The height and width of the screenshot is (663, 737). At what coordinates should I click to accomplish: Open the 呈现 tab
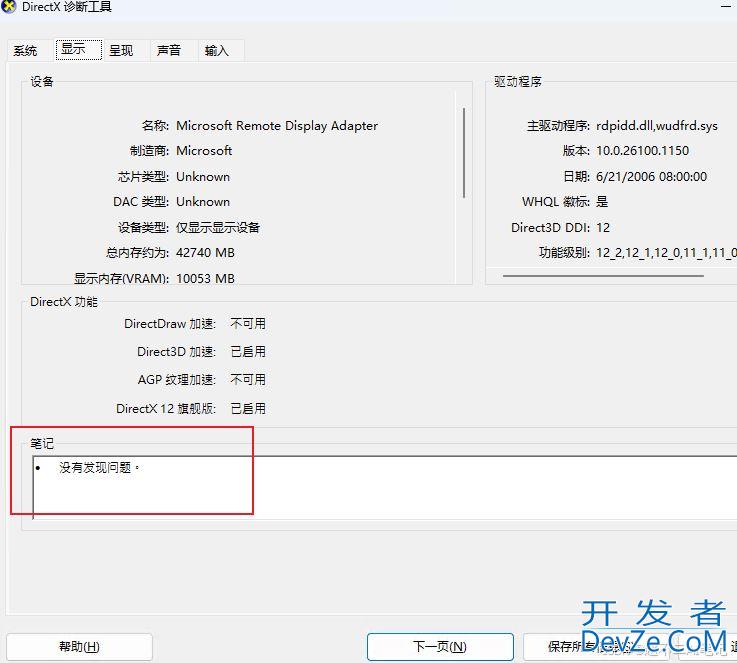(121, 50)
